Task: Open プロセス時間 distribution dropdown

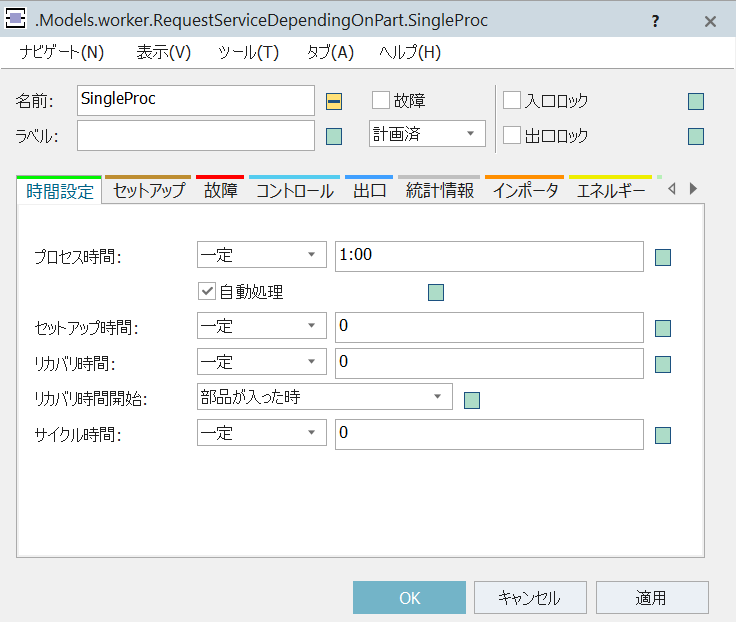Action: [x=261, y=255]
